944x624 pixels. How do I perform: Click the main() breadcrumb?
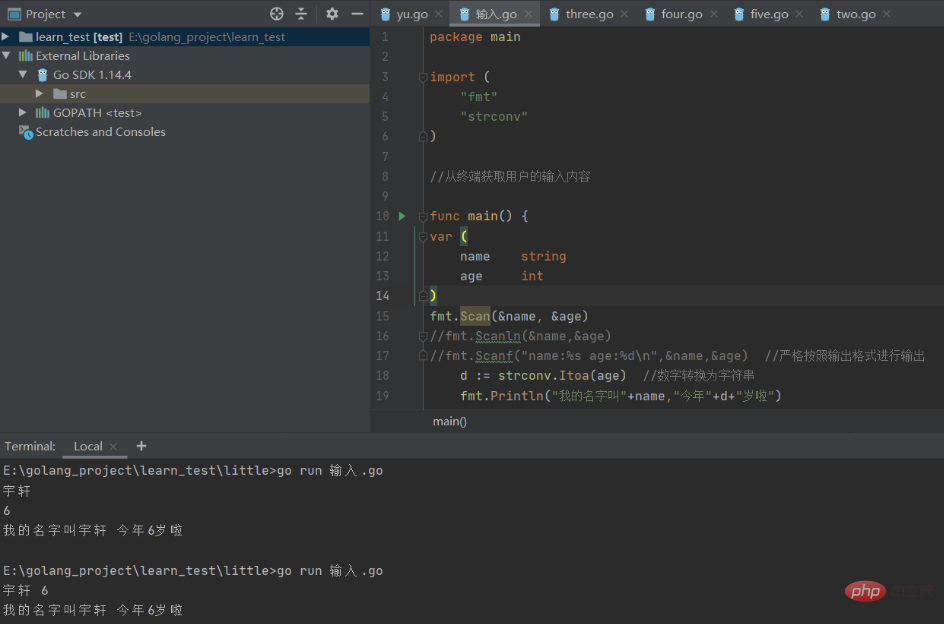(449, 421)
